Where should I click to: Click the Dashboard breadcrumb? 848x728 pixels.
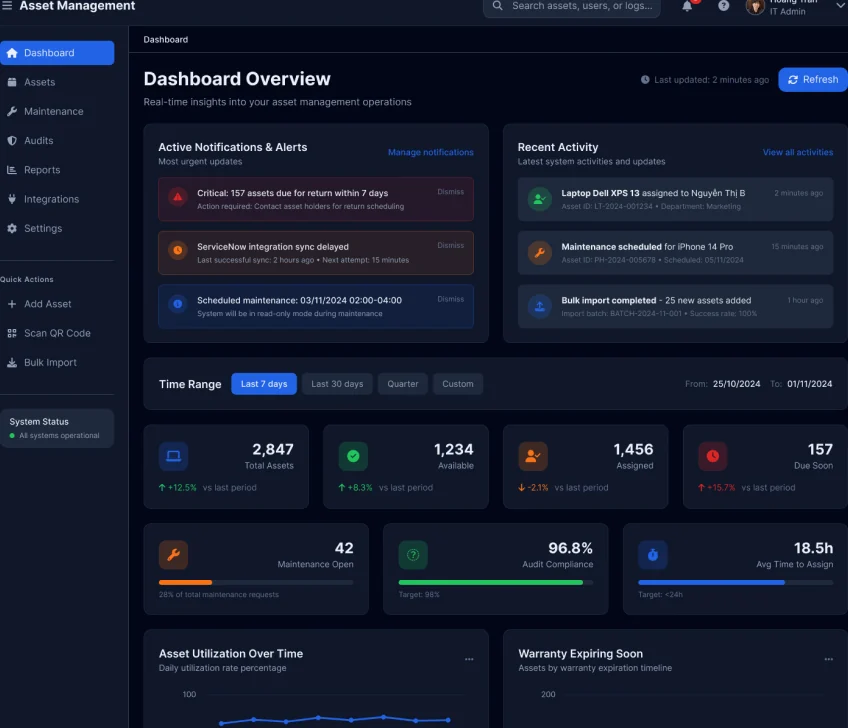(165, 39)
